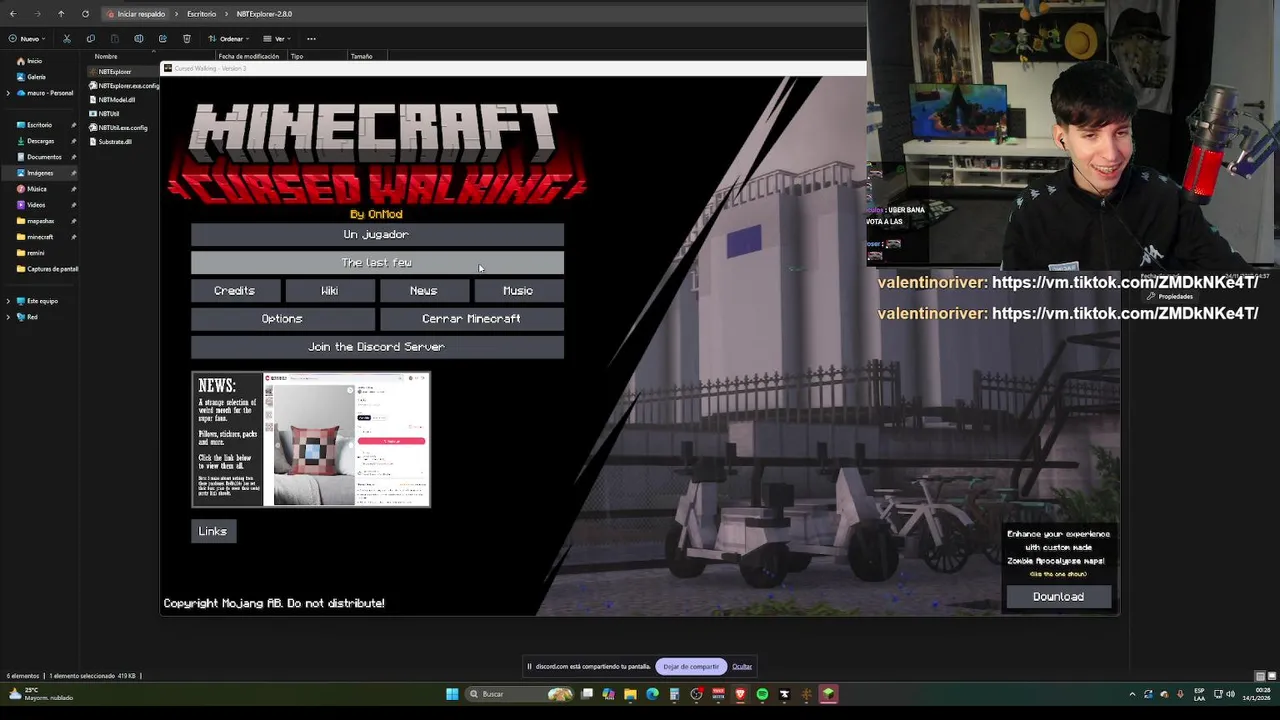The width and height of the screenshot is (1280, 720).
Task: Cut selected file with scissors icon
Action: coord(67,39)
